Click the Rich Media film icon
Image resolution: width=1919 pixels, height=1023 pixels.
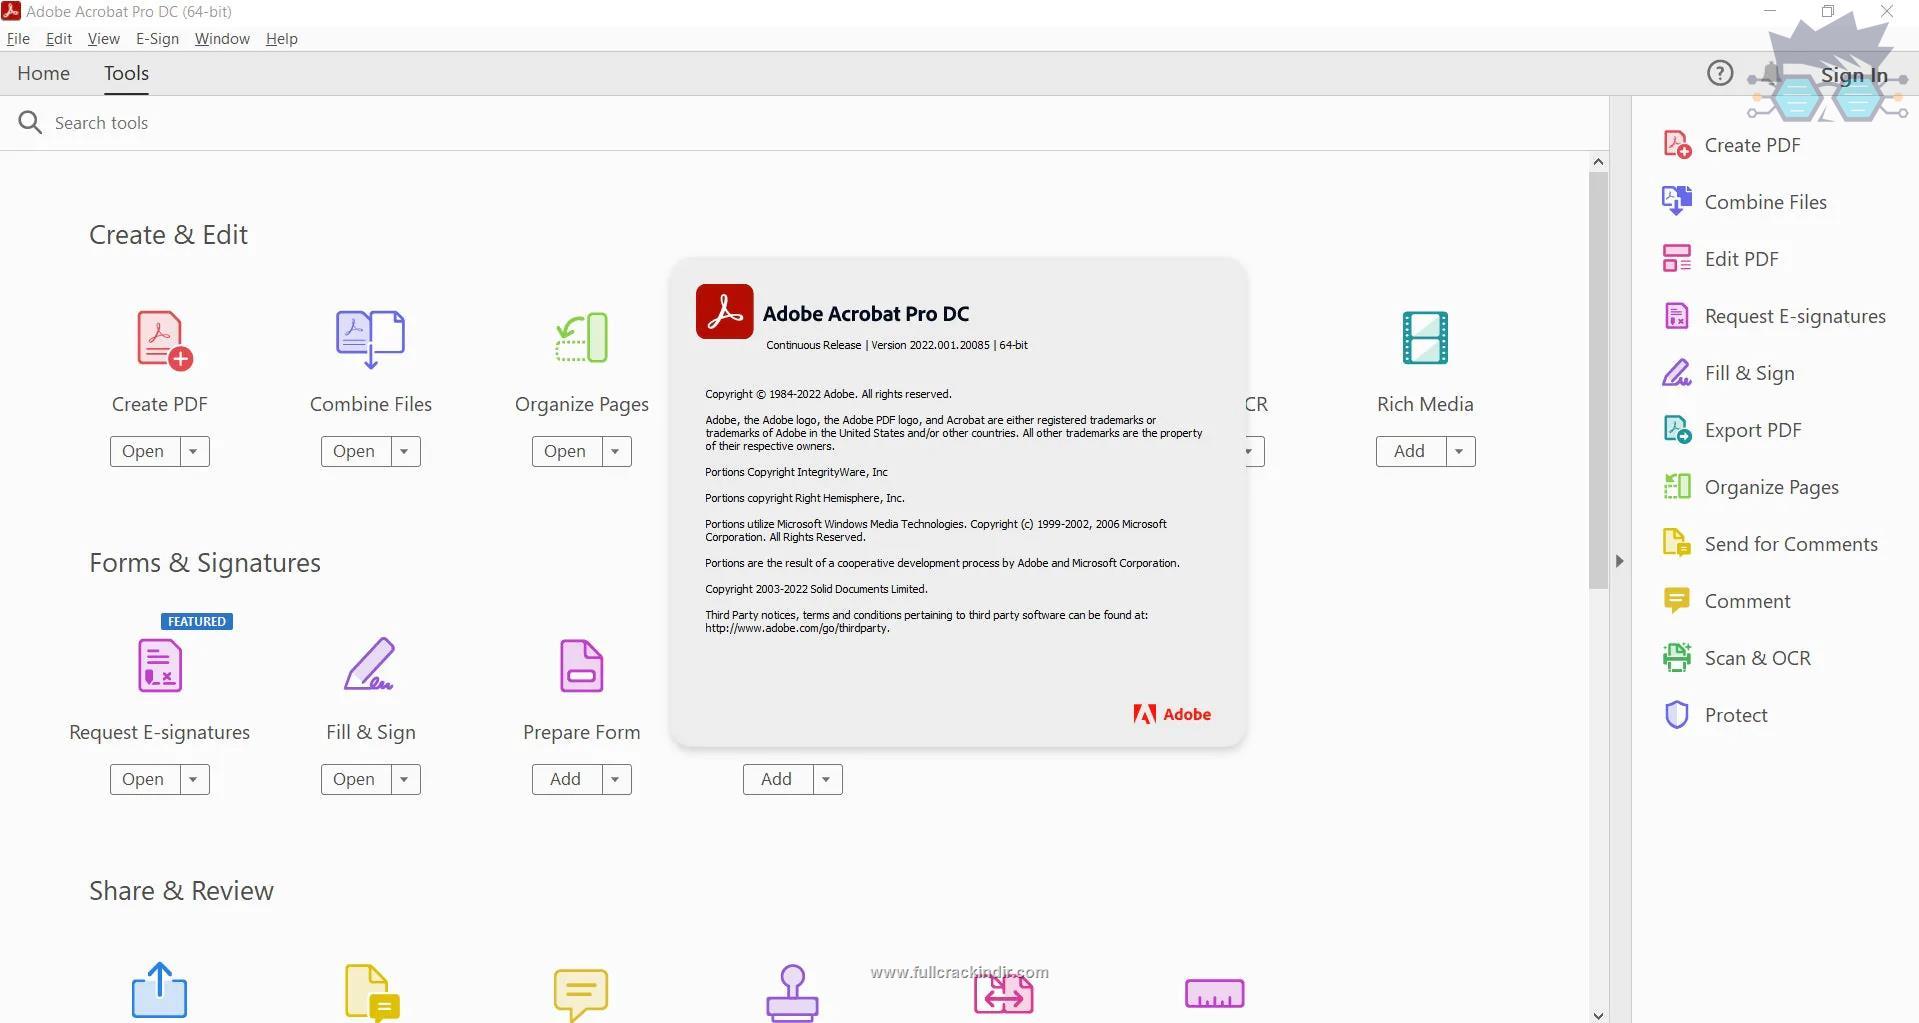1425,338
